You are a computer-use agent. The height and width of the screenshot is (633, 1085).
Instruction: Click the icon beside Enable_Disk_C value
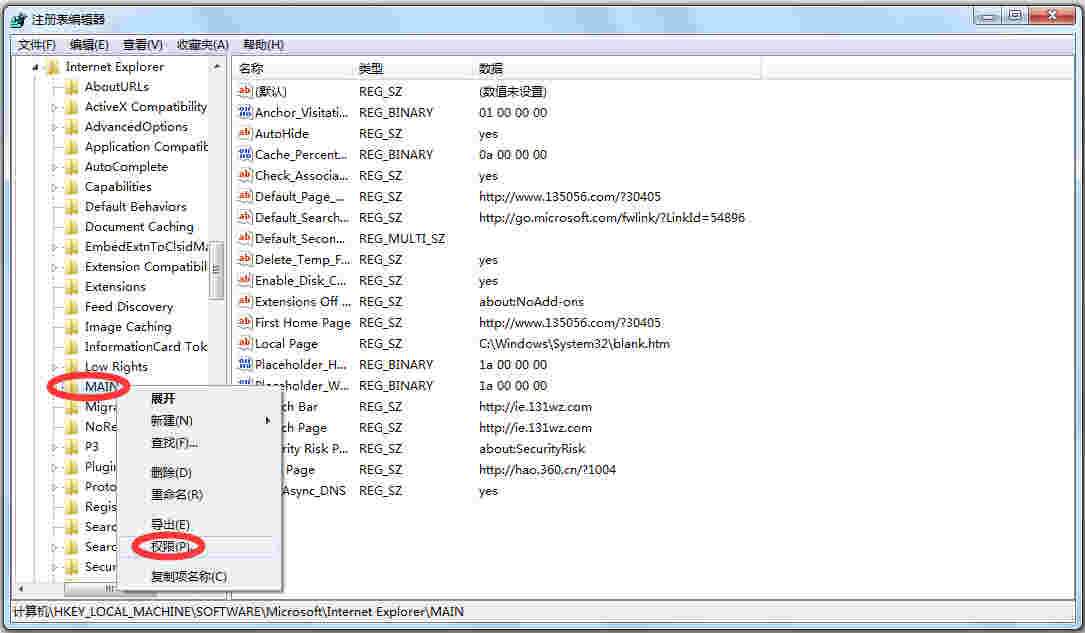click(244, 280)
